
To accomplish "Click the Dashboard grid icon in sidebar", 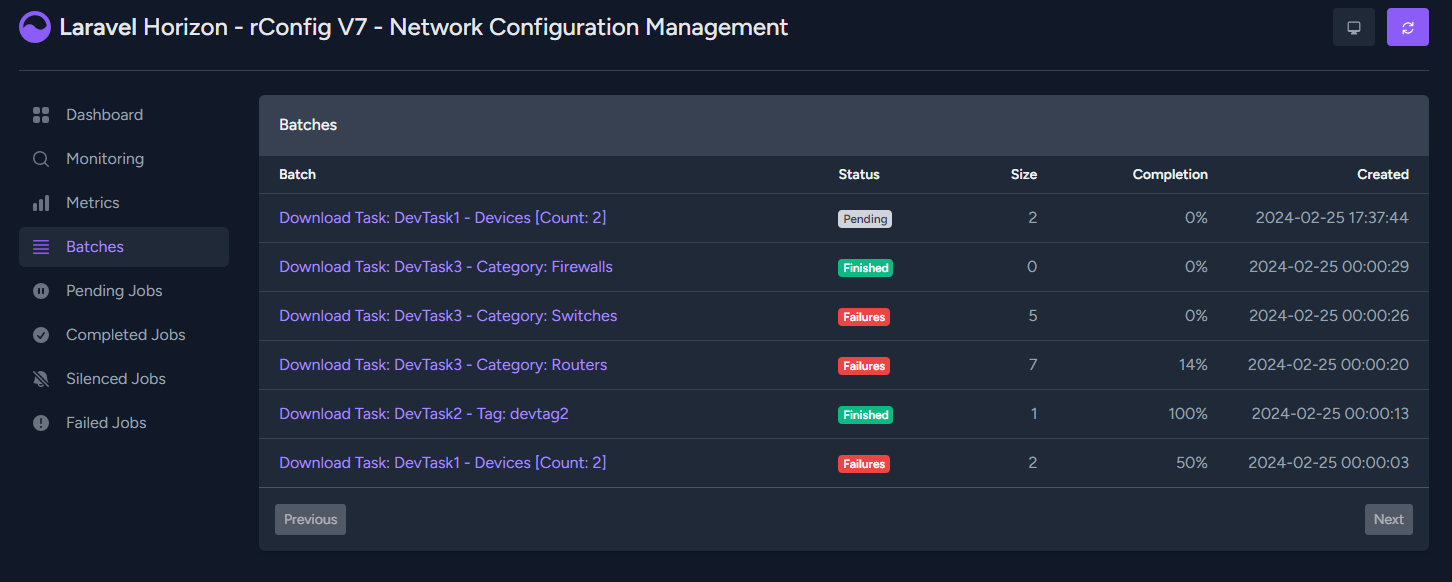I will [x=41, y=115].
